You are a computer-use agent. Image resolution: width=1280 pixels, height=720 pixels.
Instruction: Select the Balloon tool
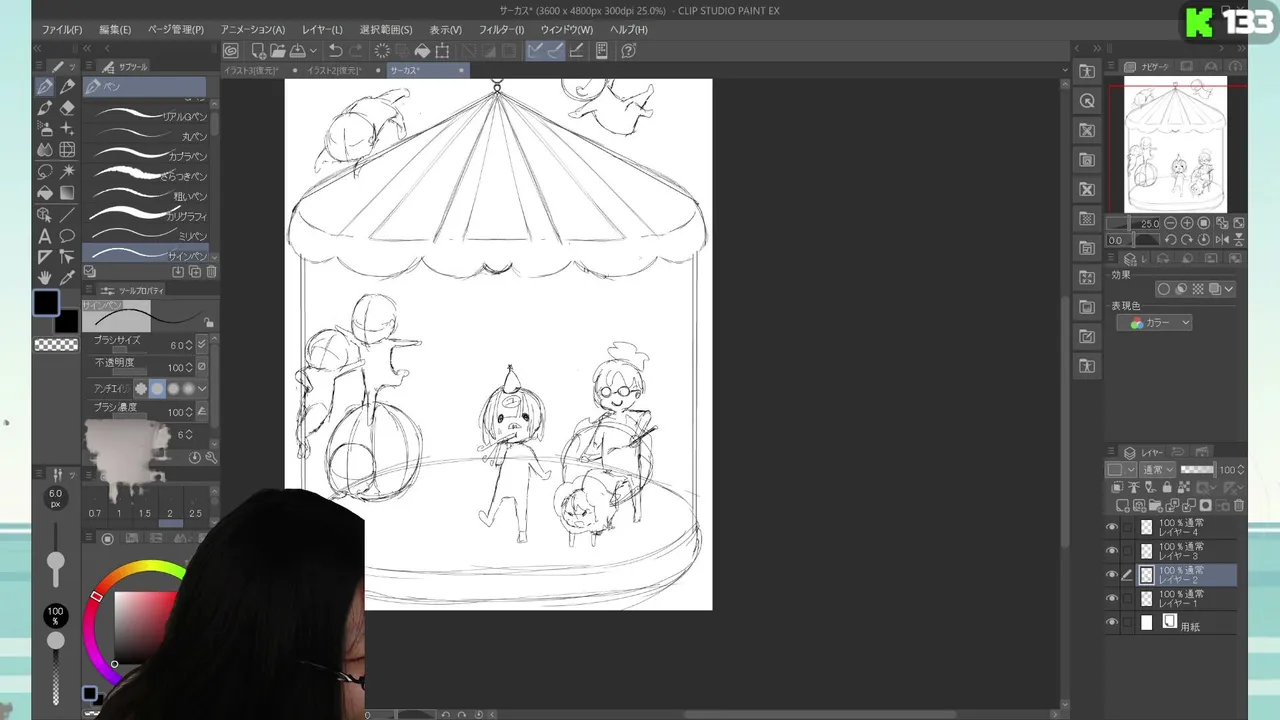tap(67, 236)
